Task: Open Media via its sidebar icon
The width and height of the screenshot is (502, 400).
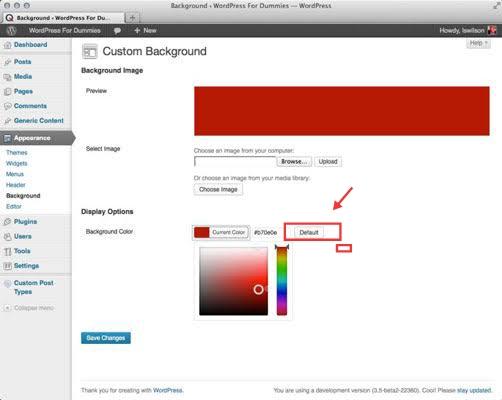Action: pos(7,77)
